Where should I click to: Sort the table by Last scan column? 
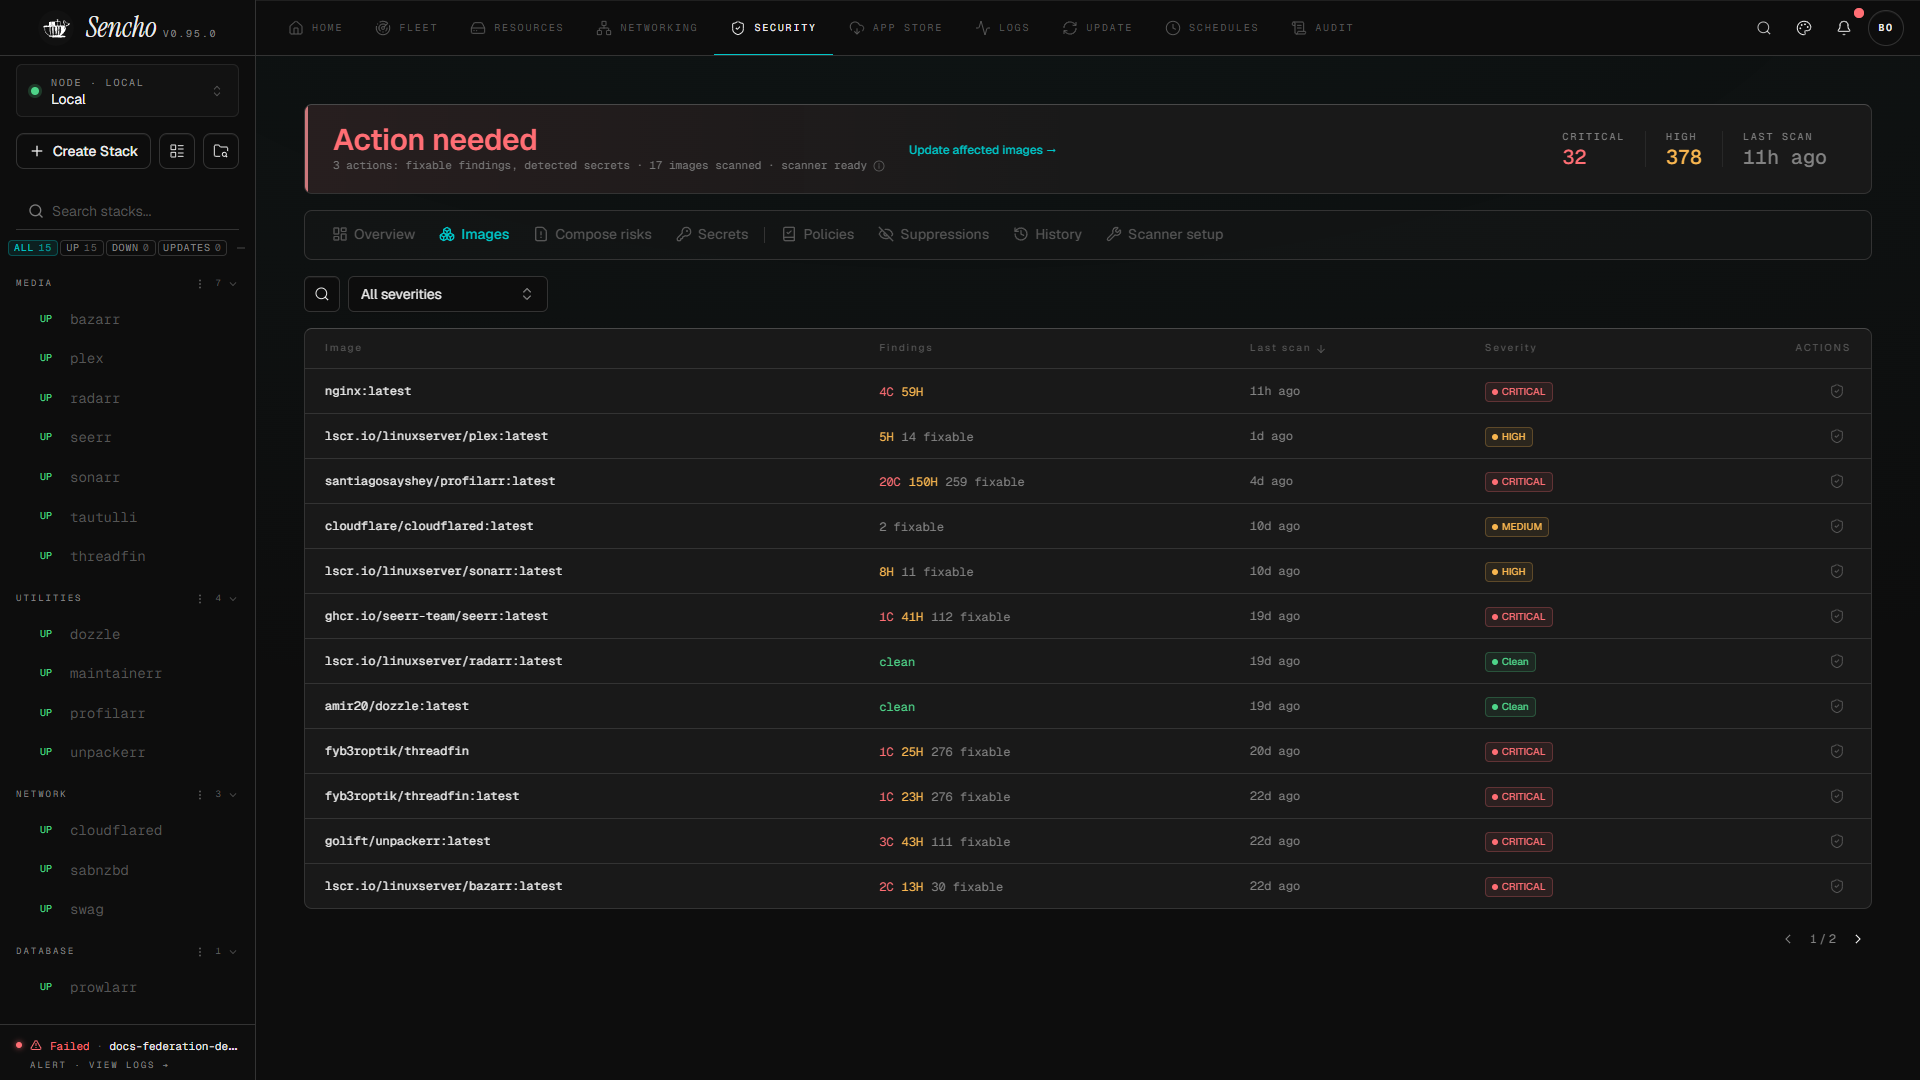(1287, 348)
